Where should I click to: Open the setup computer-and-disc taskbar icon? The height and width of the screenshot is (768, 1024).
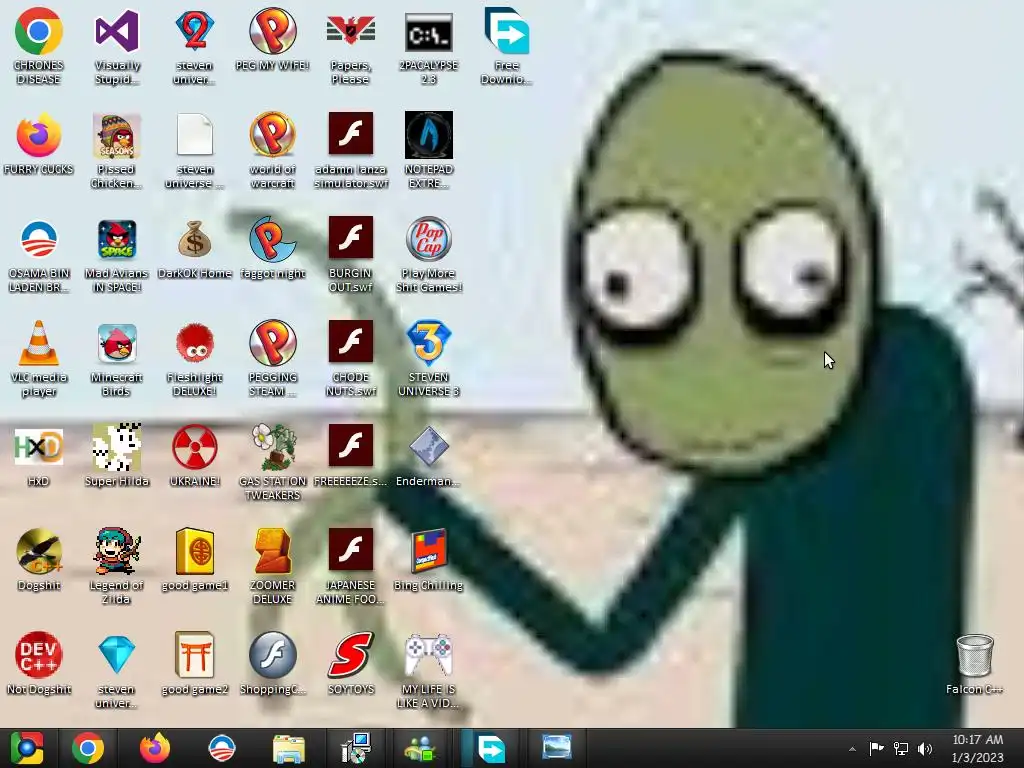coord(356,748)
